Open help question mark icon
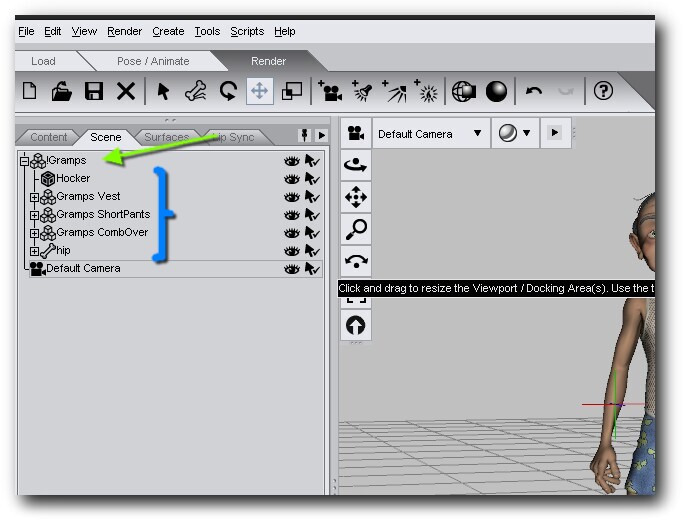This screenshot has width=684, height=524. coord(603,91)
